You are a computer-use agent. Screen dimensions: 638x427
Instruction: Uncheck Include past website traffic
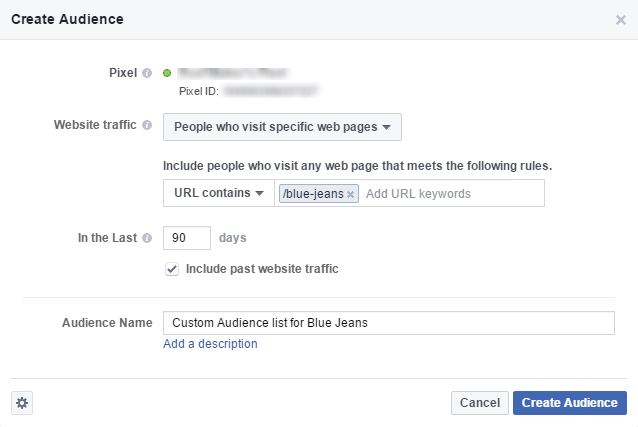click(172, 269)
